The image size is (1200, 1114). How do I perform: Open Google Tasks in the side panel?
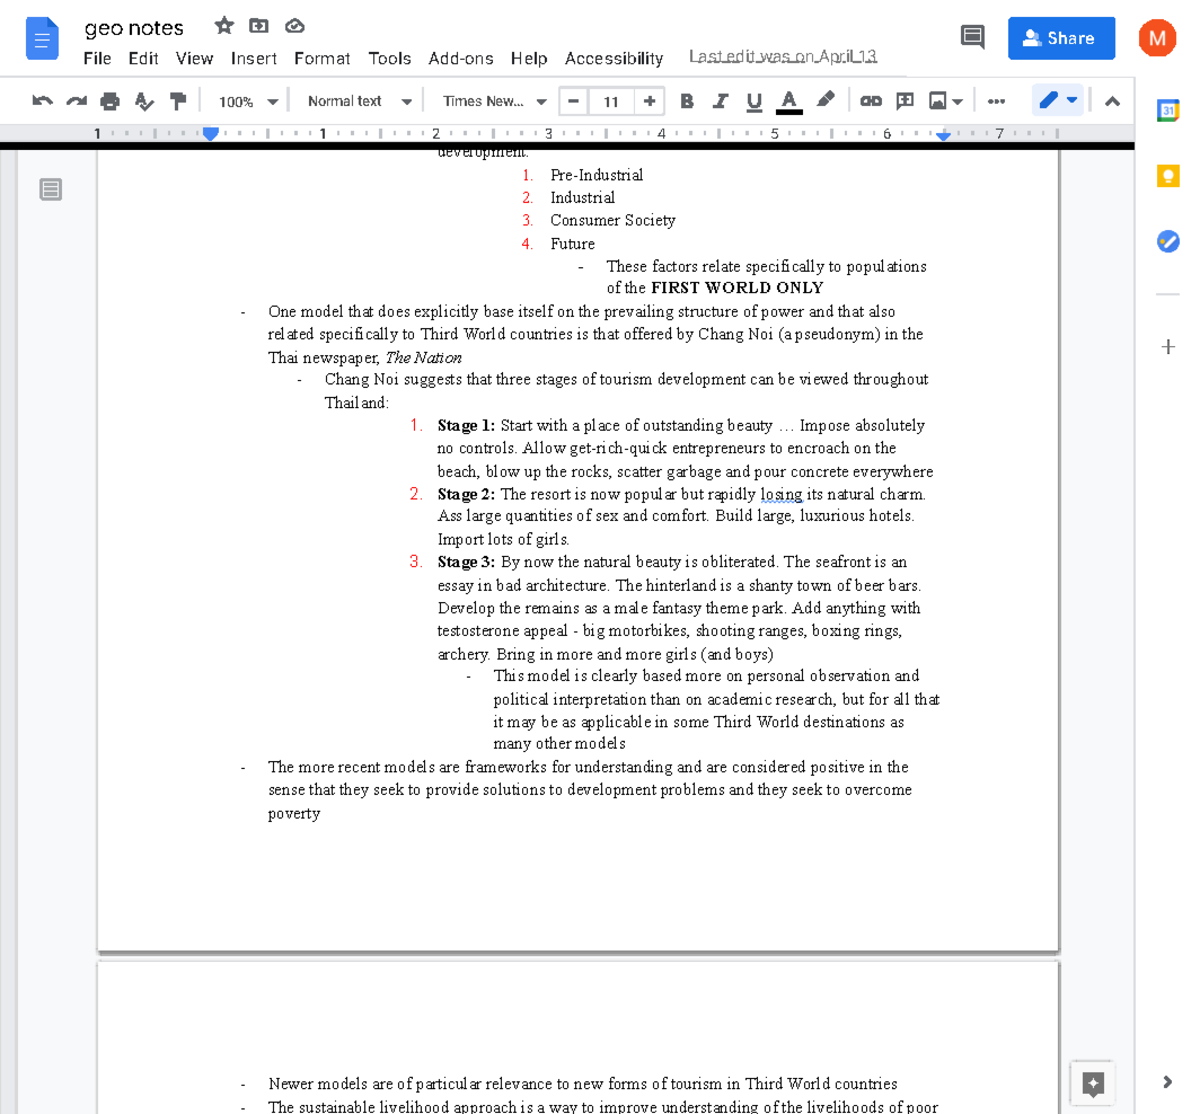(1169, 241)
